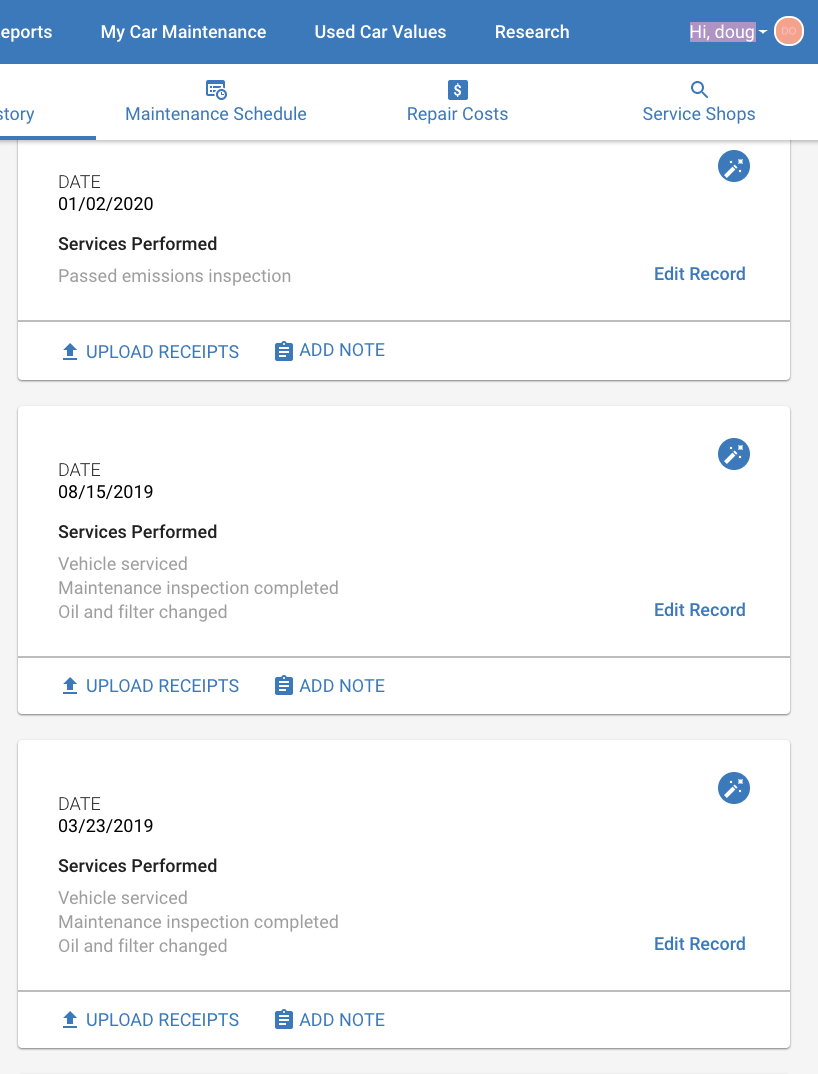The width and height of the screenshot is (818, 1074).
Task: Click magic wand icon on 01/02/2020 record
Action: click(734, 166)
